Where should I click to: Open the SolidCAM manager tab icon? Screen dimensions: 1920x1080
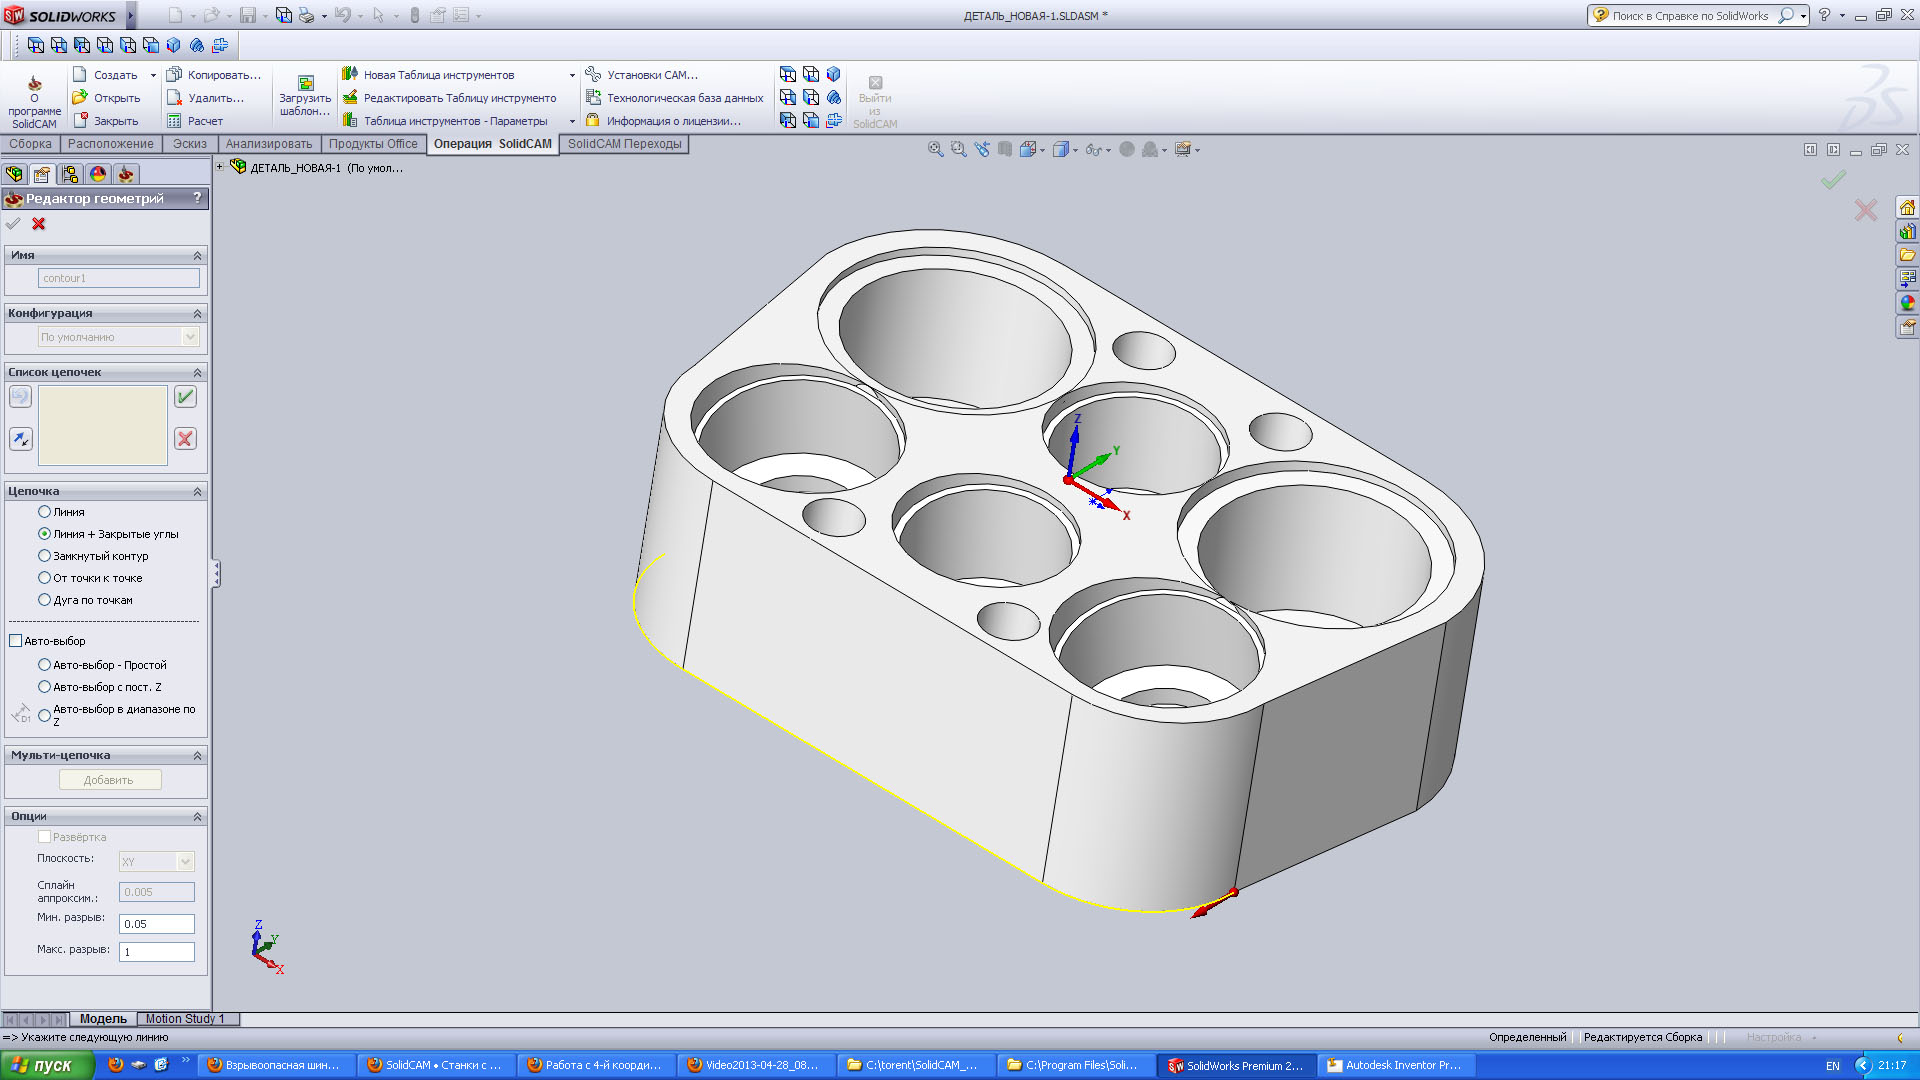coord(126,174)
